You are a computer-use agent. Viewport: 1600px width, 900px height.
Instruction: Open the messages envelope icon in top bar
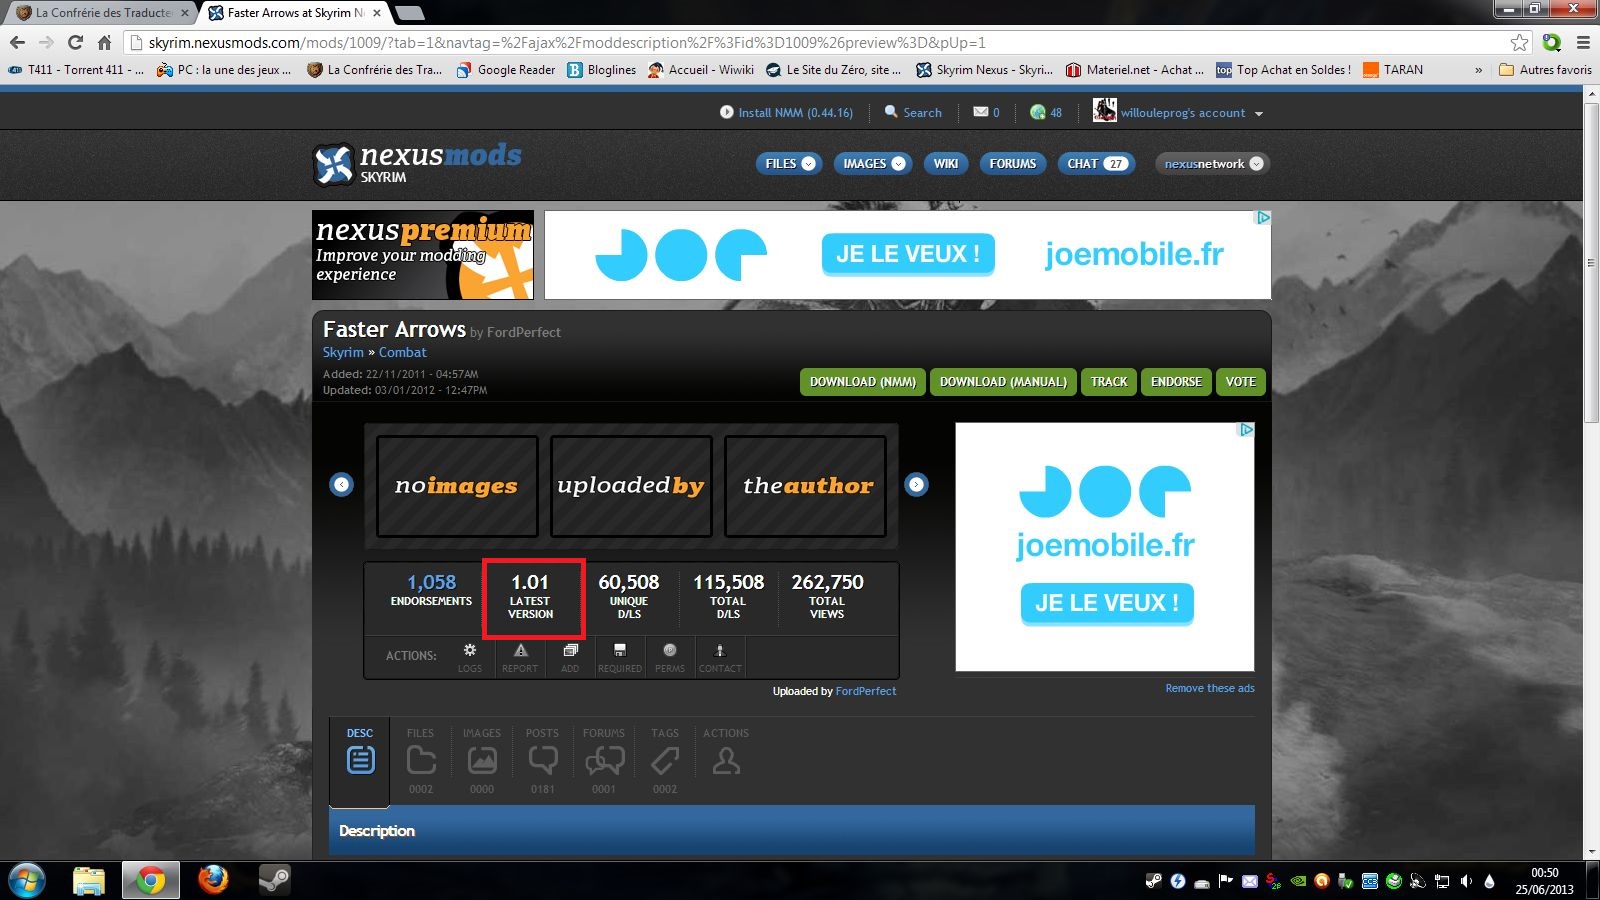click(981, 112)
